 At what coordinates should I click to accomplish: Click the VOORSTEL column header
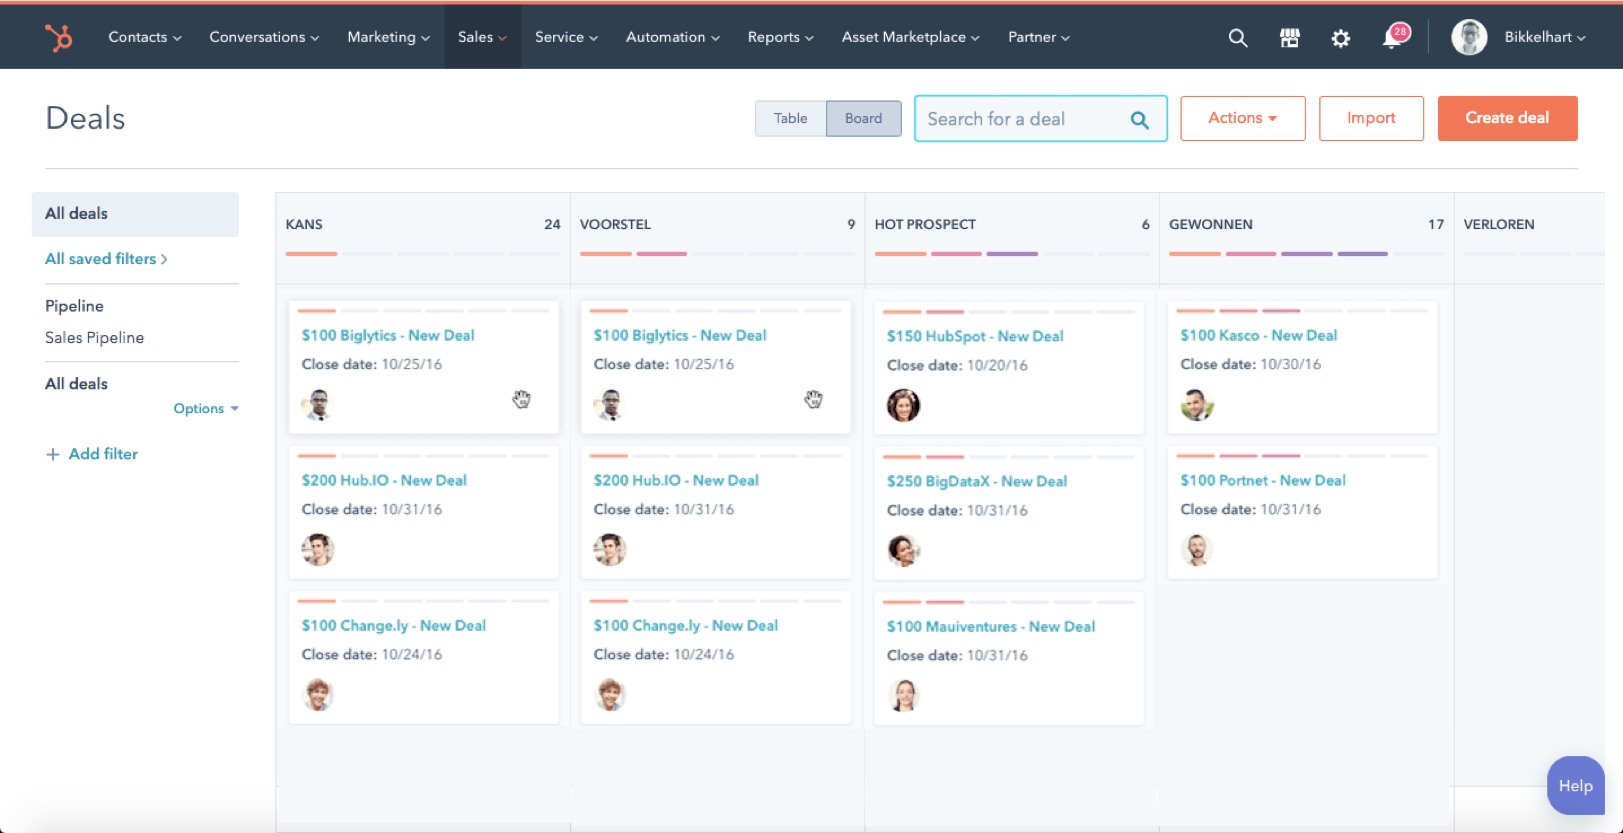click(615, 225)
